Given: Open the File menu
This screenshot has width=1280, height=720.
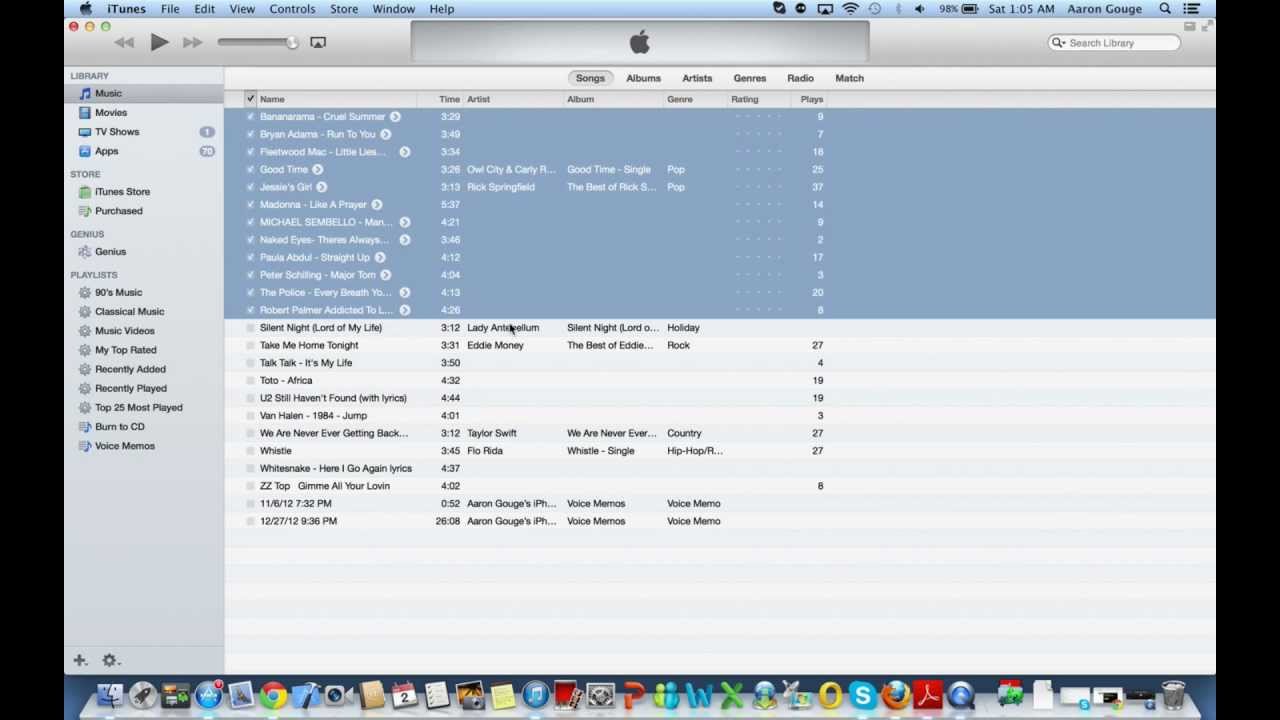Looking at the screenshot, I should coord(170,9).
